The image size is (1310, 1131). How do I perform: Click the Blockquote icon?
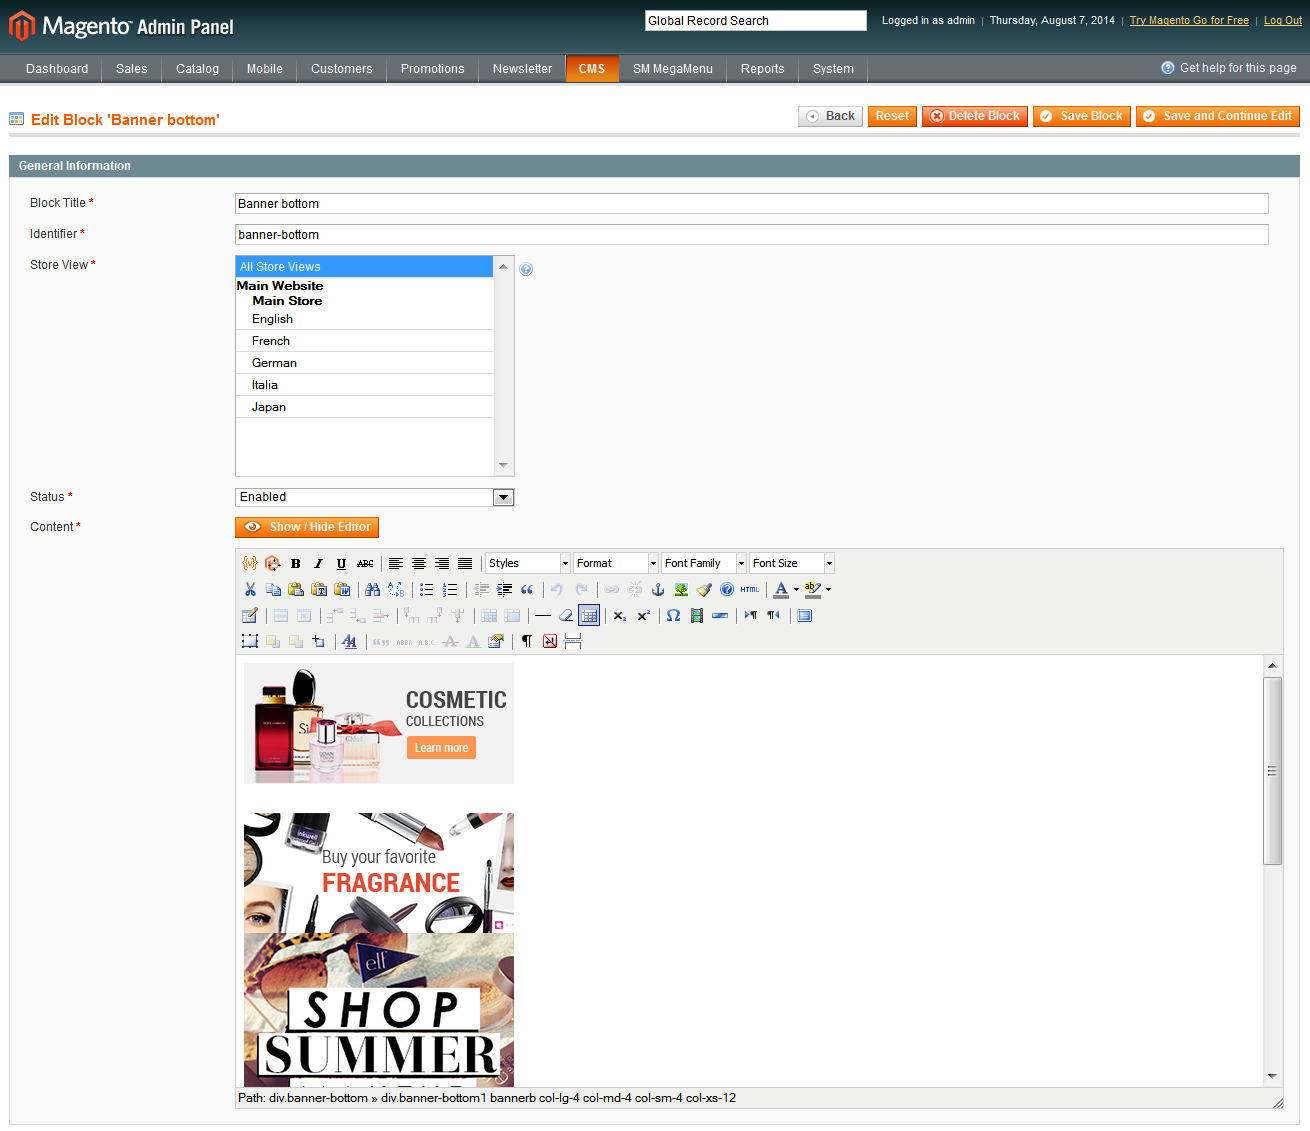pyautogui.click(x=527, y=589)
